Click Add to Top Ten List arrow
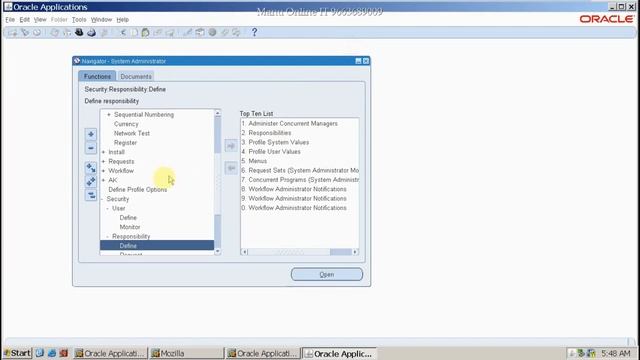The image size is (640, 360). (x=231, y=146)
